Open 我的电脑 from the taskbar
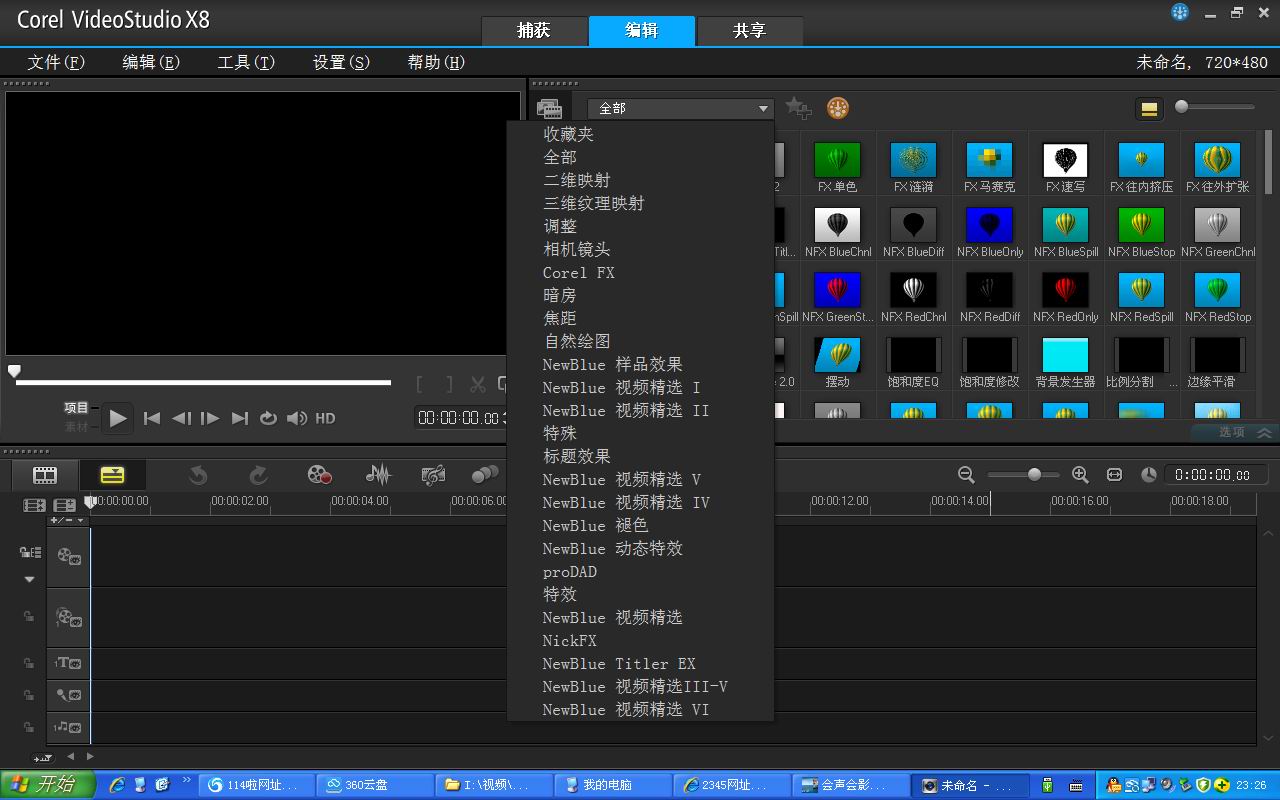The image size is (1280, 800). [611, 785]
